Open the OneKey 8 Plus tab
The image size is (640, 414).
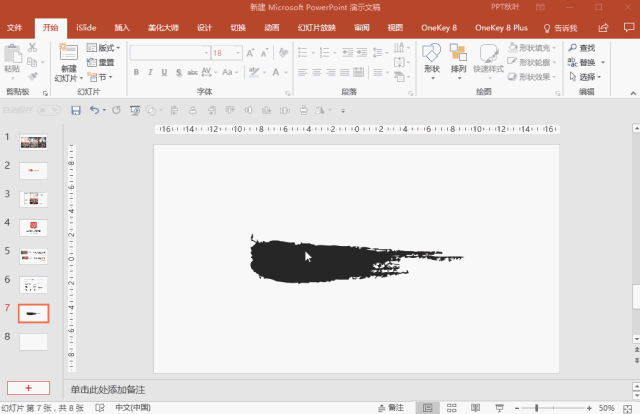point(501,28)
